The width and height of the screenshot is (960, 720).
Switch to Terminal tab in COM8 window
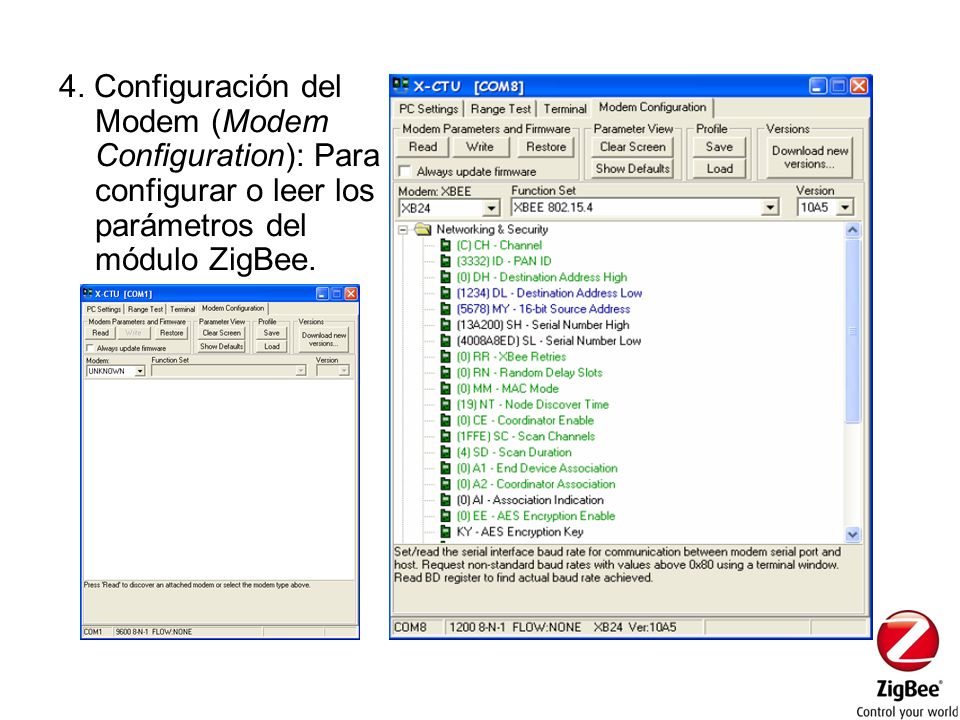(564, 109)
